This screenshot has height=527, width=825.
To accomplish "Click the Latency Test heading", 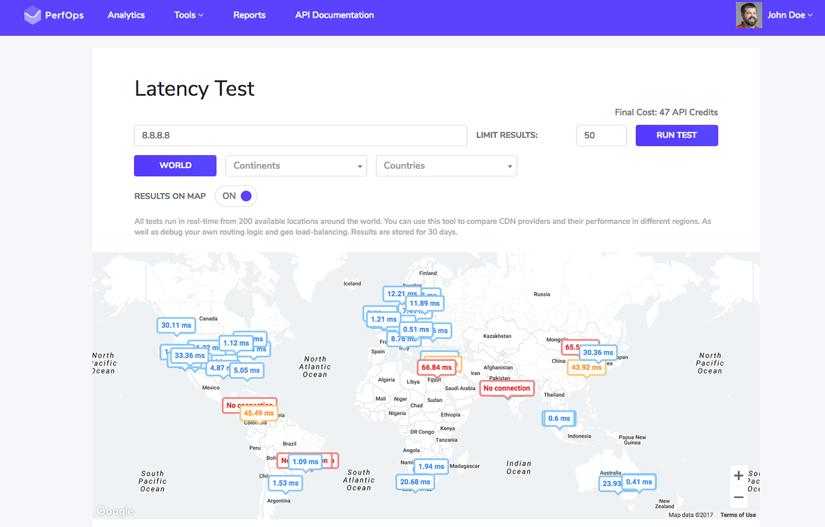I will tap(194, 88).
